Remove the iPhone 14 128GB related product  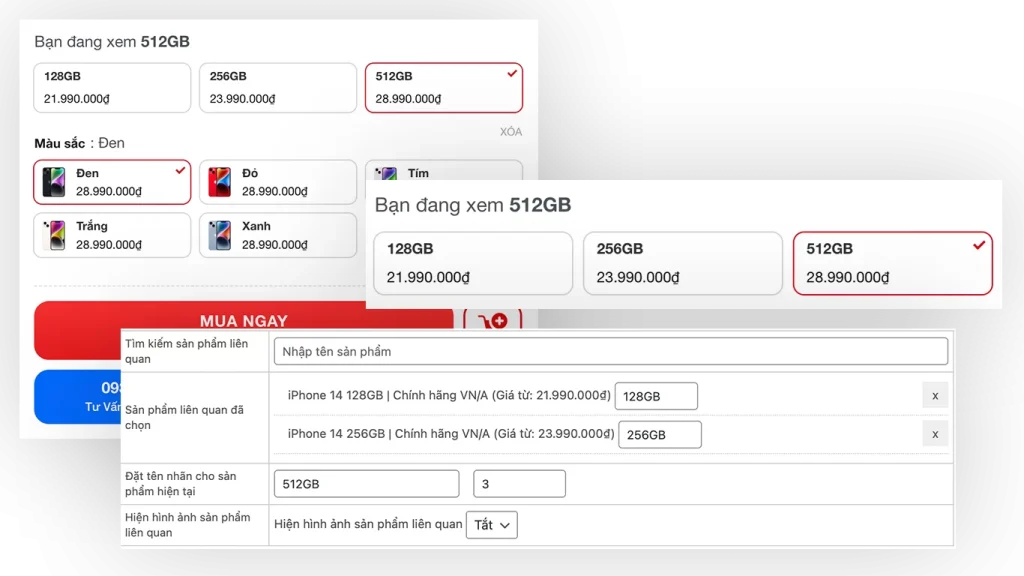point(934,395)
